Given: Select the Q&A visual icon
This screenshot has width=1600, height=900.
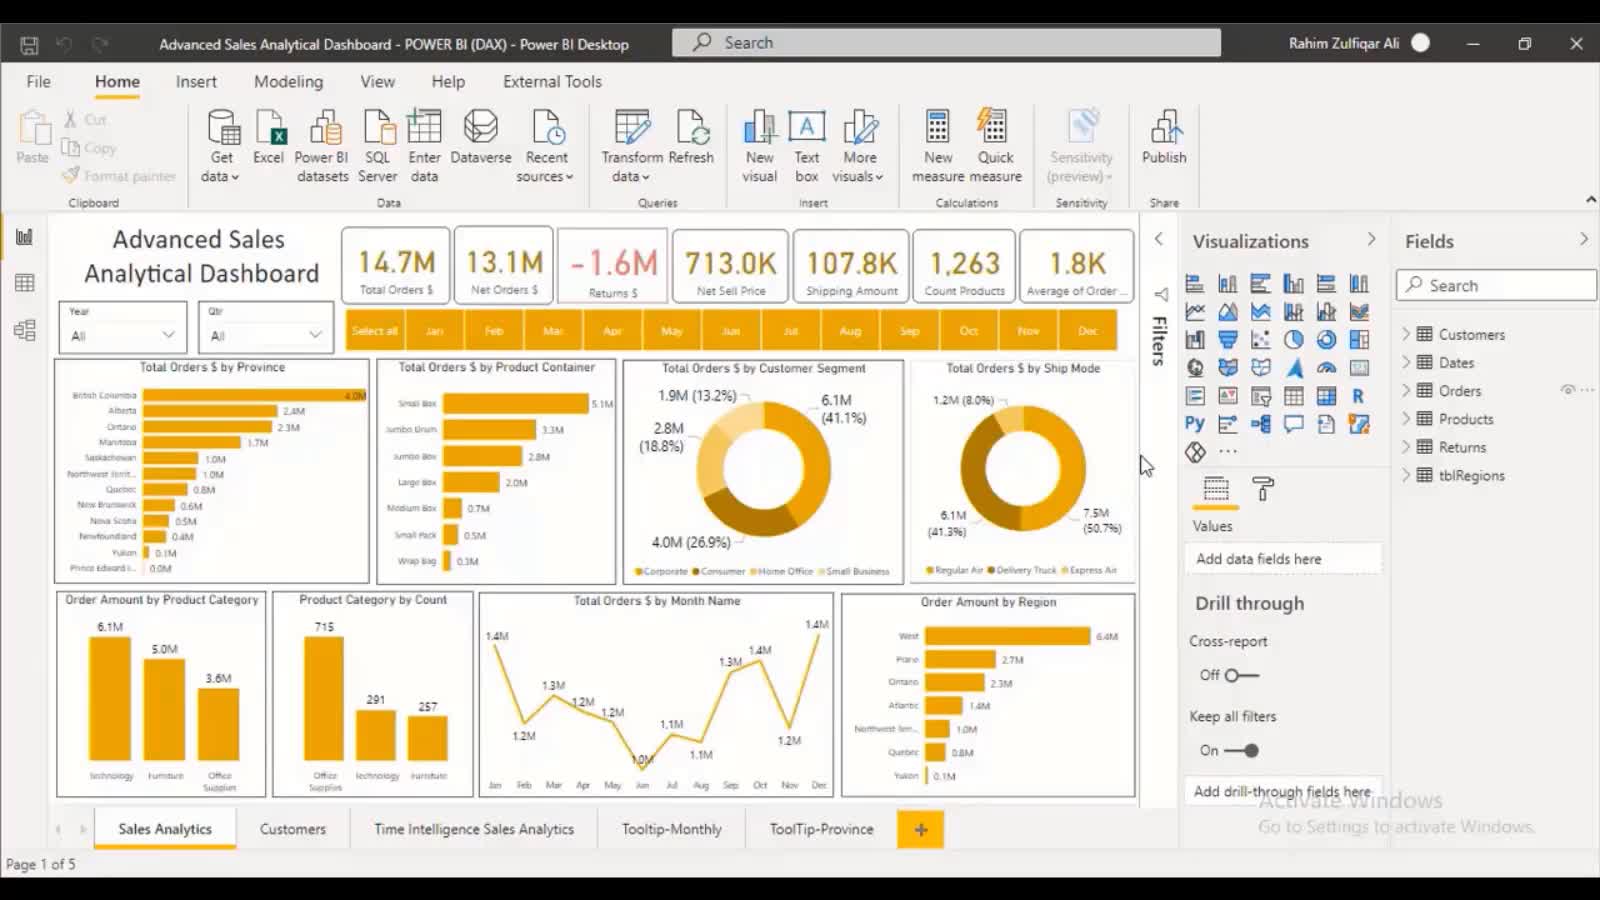Looking at the screenshot, I should tap(1294, 424).
